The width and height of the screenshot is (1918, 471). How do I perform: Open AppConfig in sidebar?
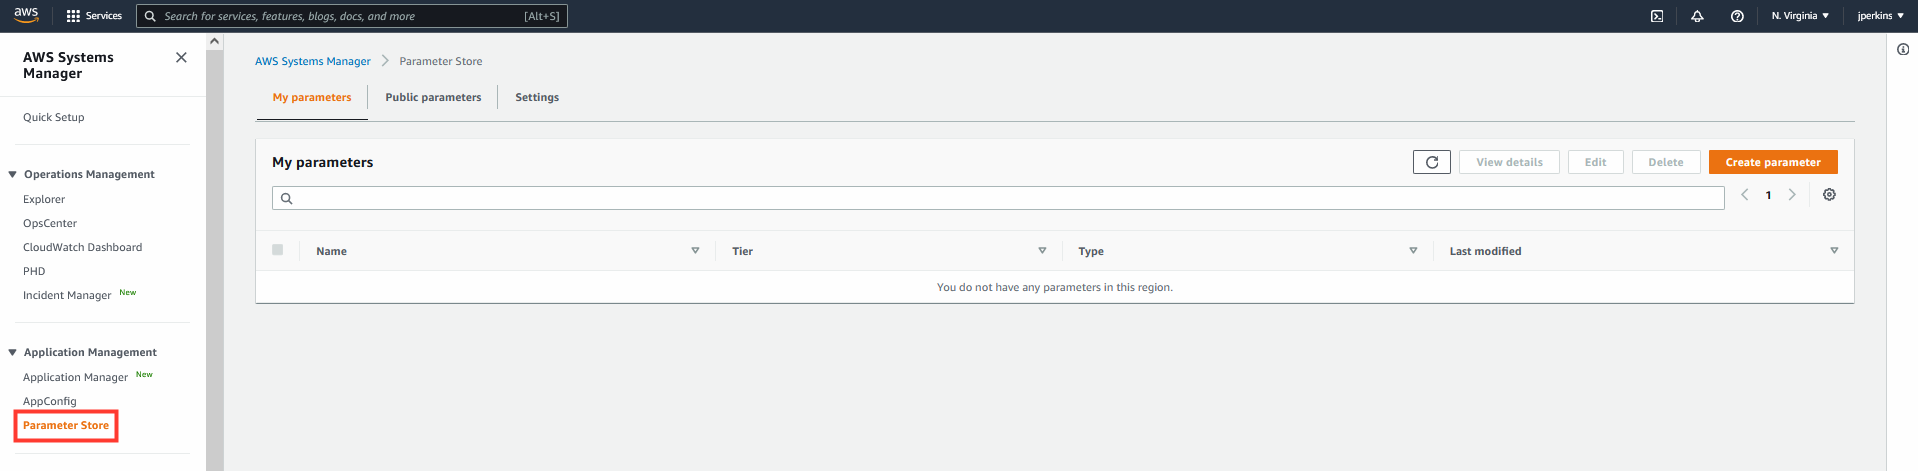50,401
